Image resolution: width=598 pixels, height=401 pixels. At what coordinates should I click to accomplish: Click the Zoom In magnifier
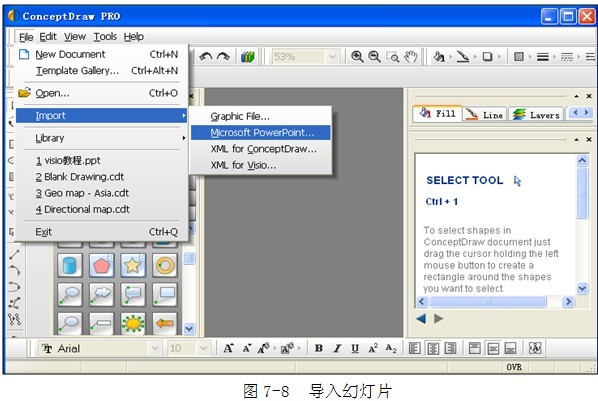point(357,57)
